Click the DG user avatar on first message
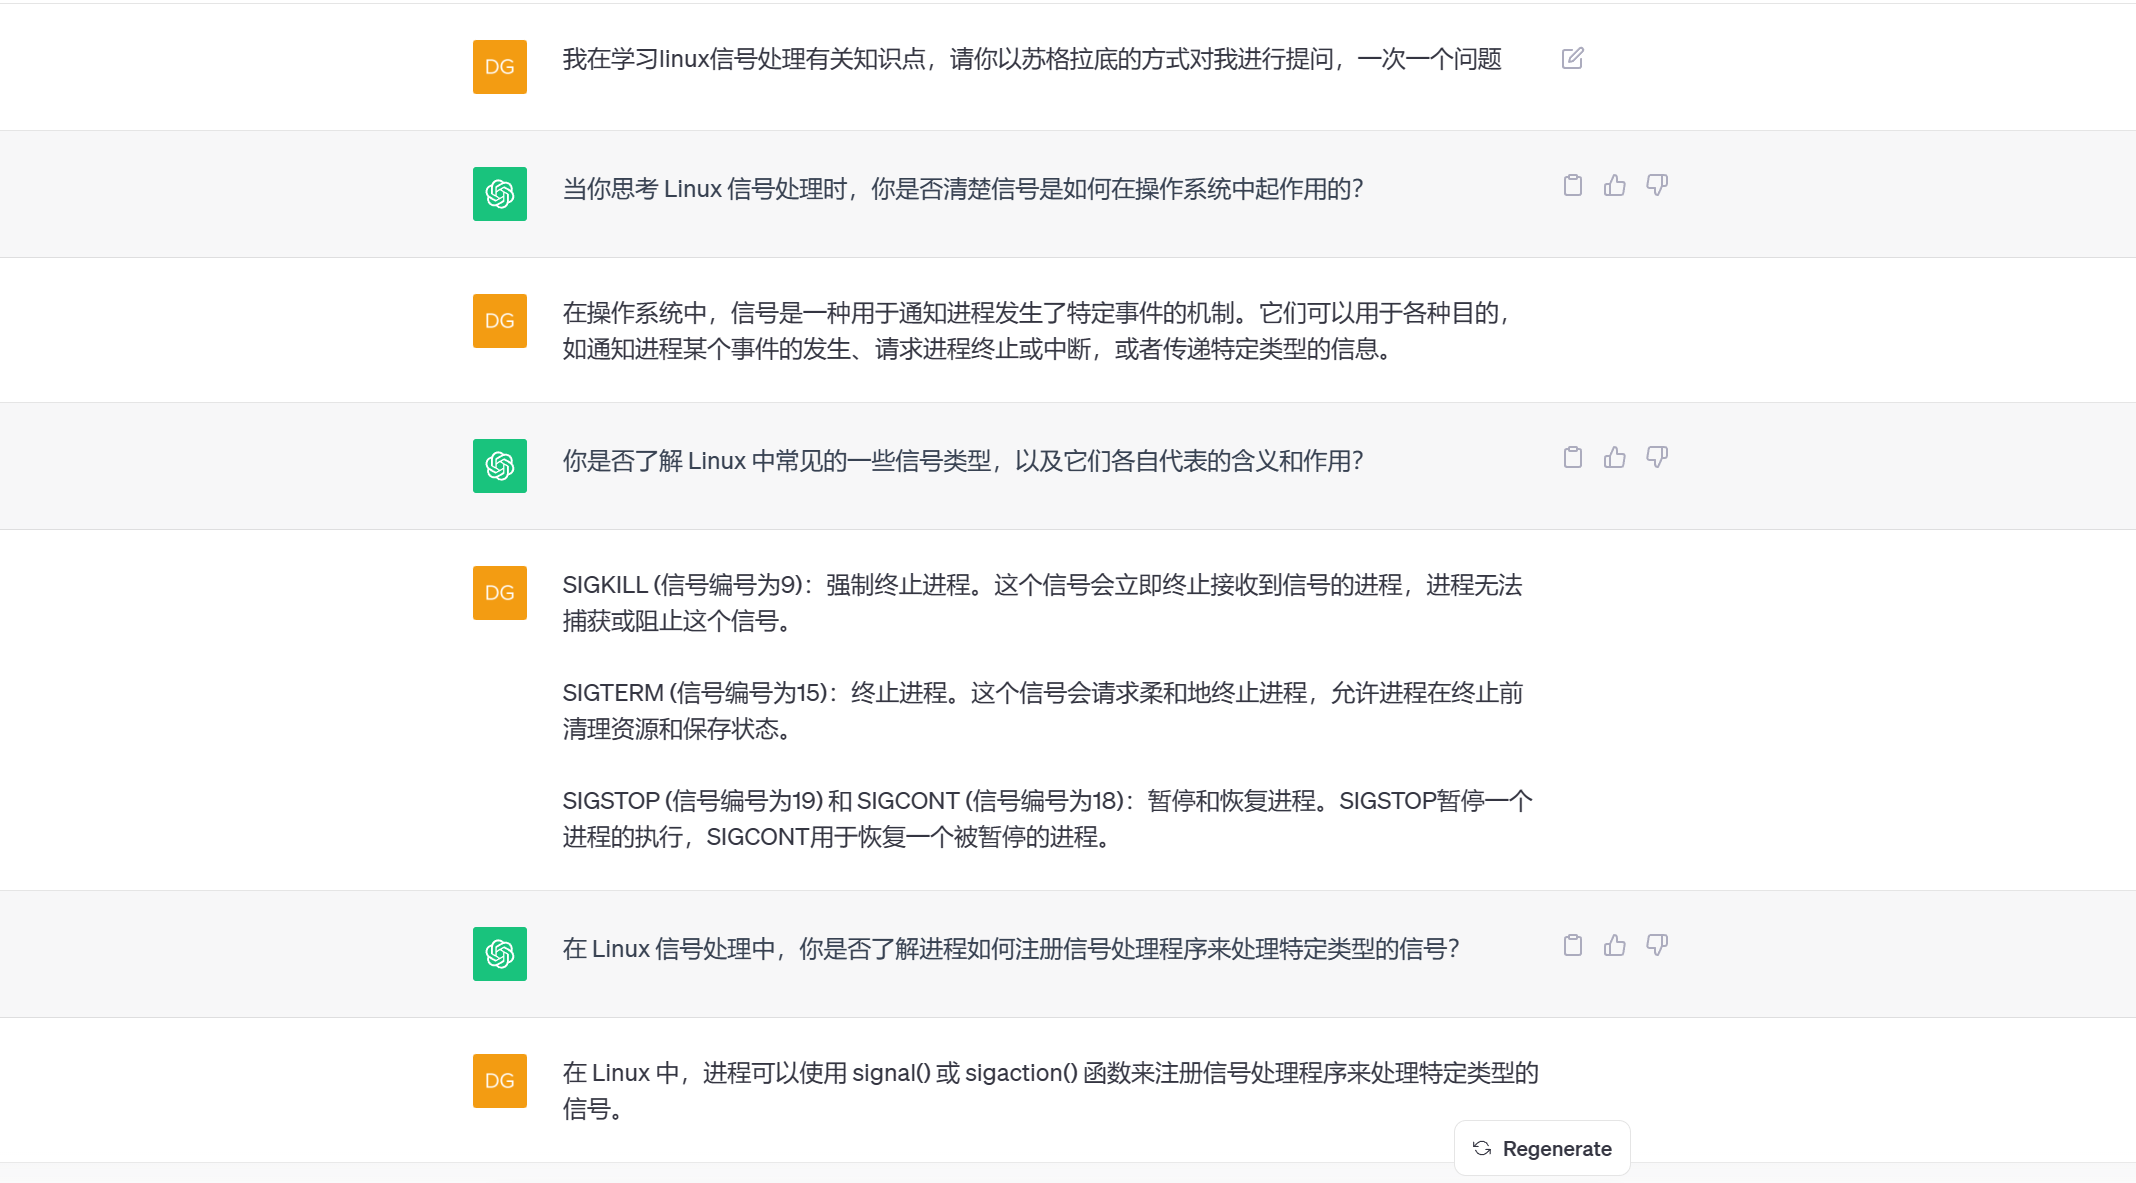Screen dimensions: 2136x1183 pos(500,67)
